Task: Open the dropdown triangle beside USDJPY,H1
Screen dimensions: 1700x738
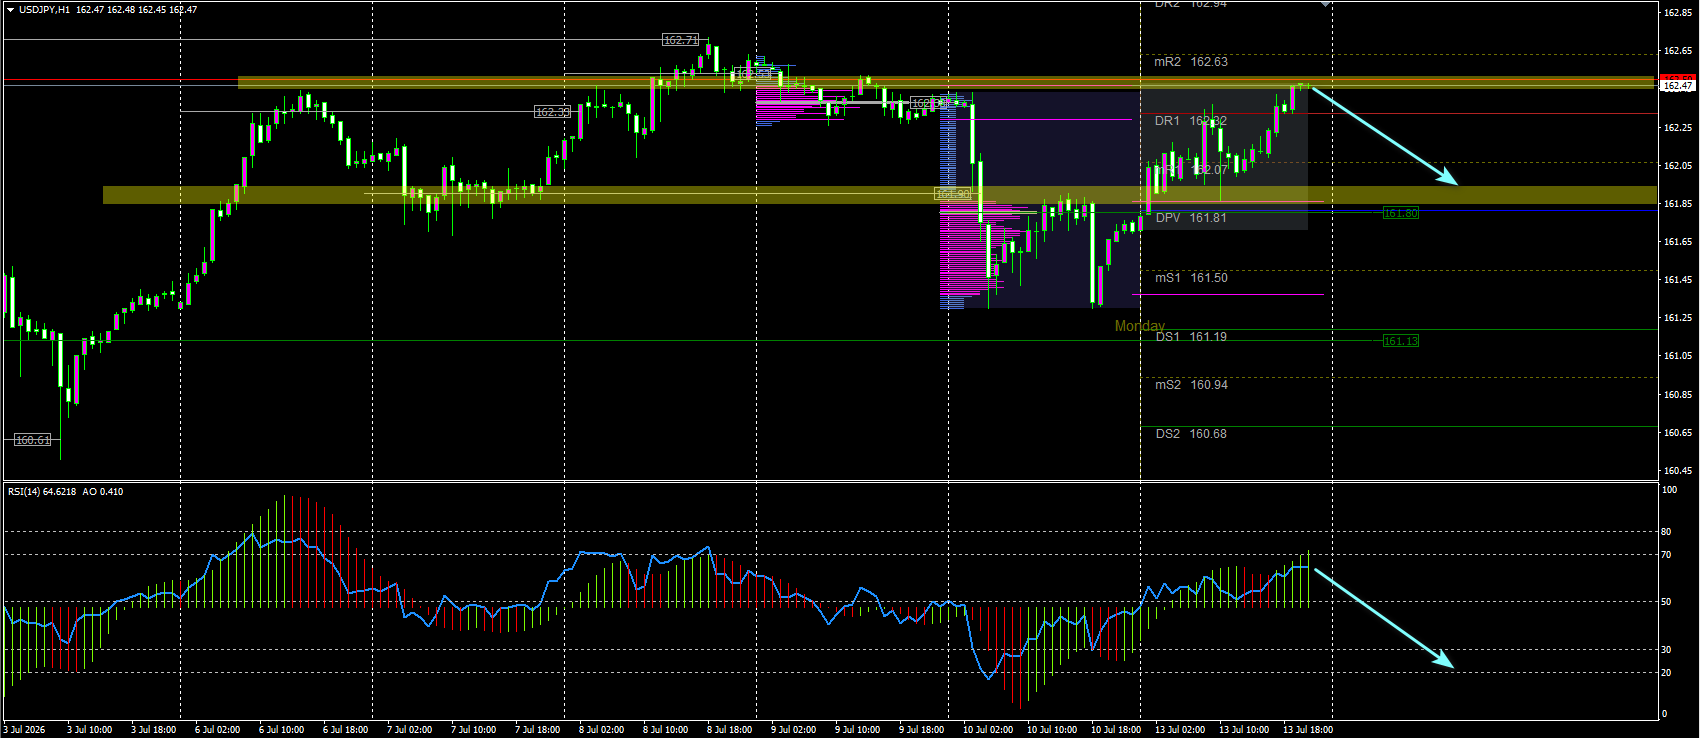Action: tap(10, 9)
